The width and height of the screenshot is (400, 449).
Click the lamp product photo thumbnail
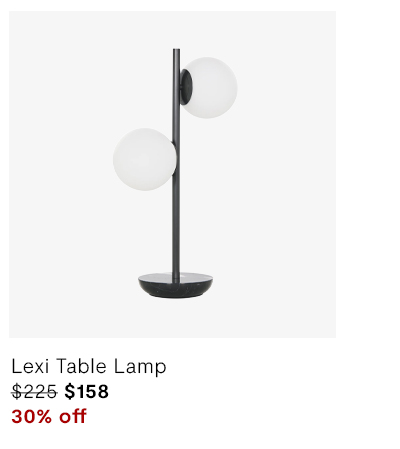click(x=172, y=174)
